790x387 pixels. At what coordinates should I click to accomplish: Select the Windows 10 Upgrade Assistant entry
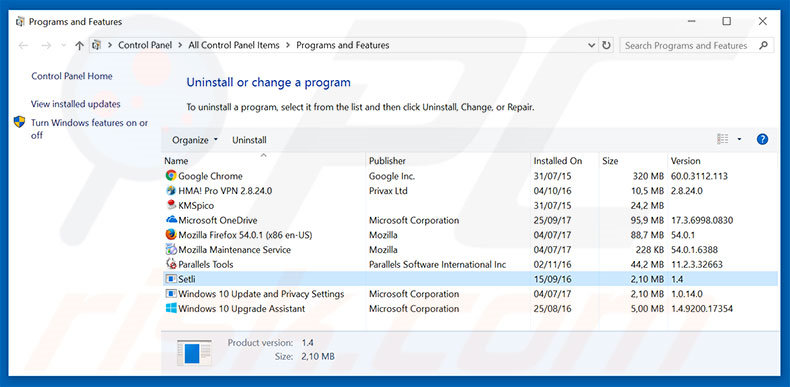click(241, 308)
